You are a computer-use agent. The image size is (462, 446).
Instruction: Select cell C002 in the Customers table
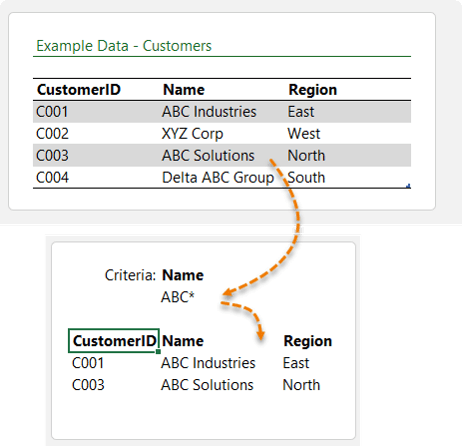pos(52,134)
